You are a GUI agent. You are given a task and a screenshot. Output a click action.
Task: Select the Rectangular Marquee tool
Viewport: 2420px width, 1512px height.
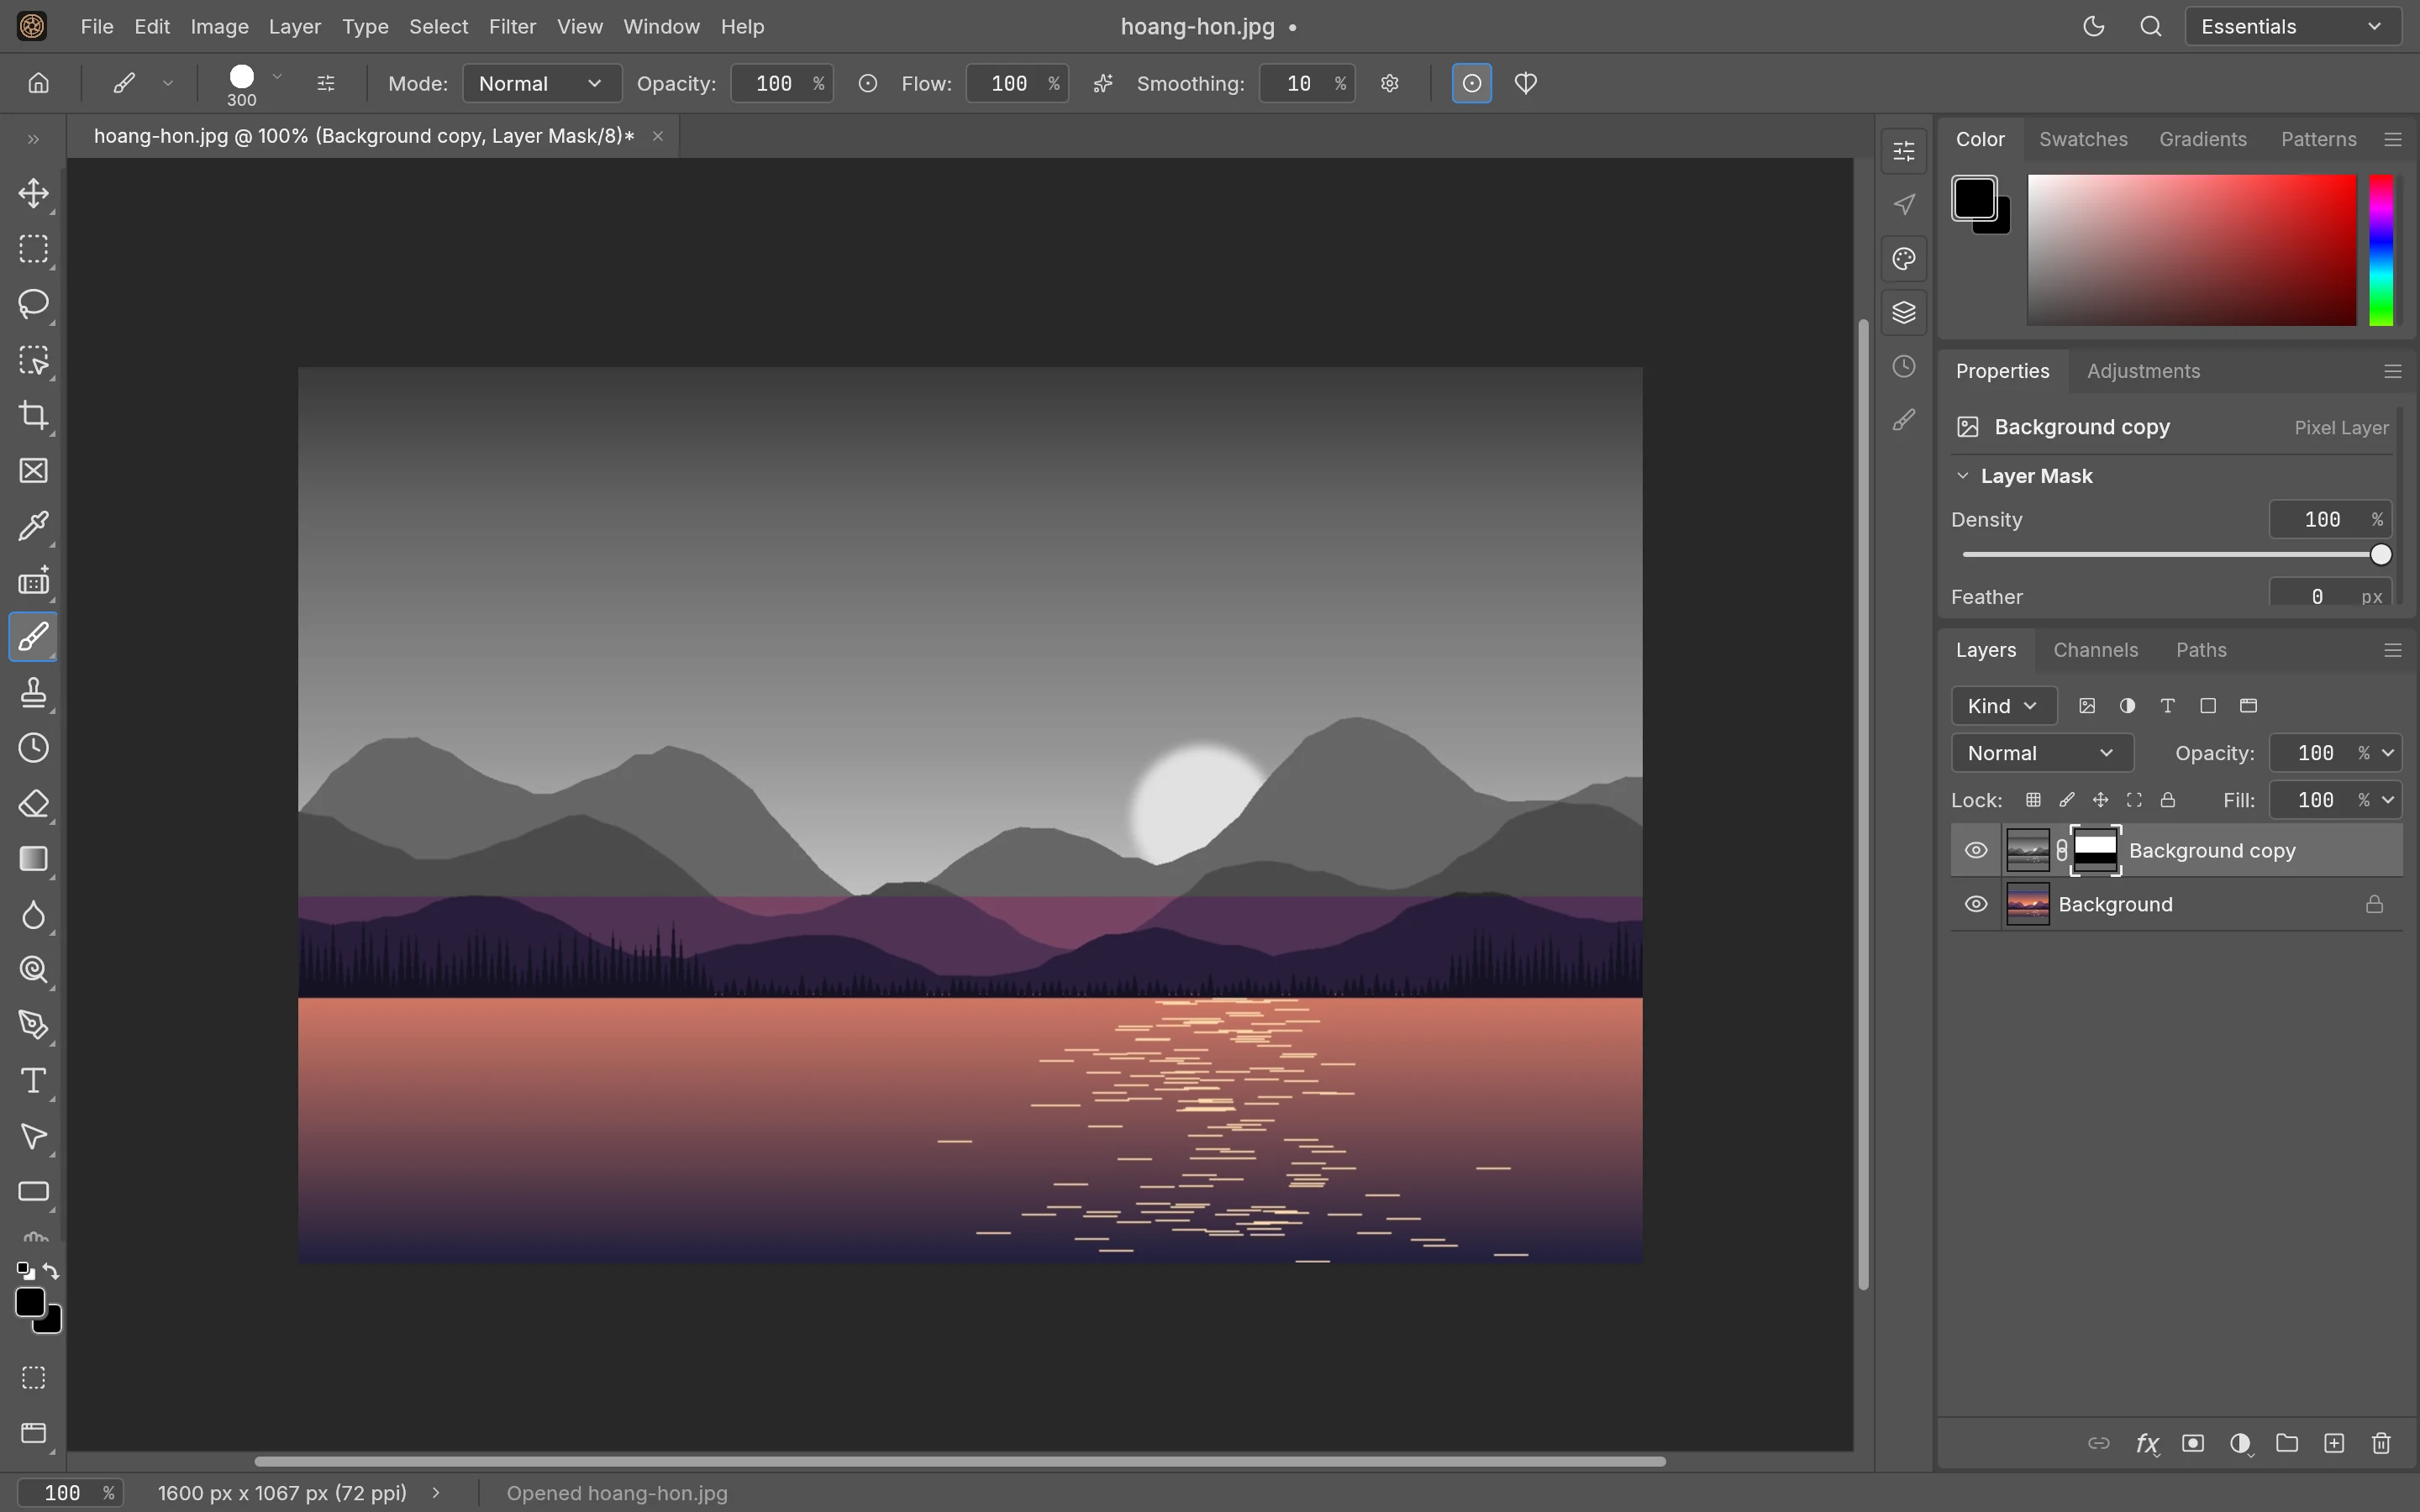(33, 248)
